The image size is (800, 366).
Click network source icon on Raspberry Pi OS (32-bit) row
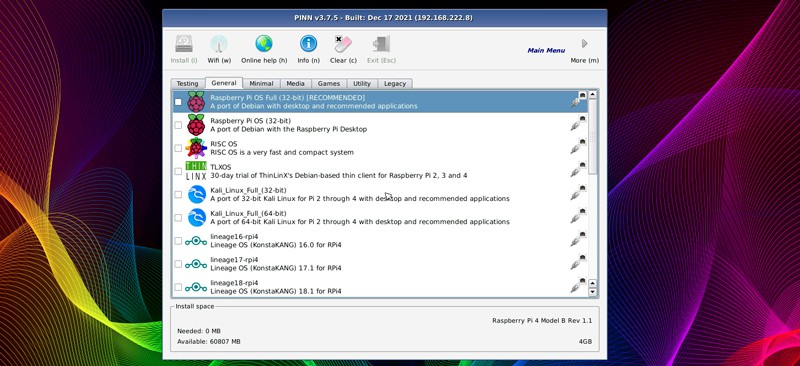coord(578,123)
